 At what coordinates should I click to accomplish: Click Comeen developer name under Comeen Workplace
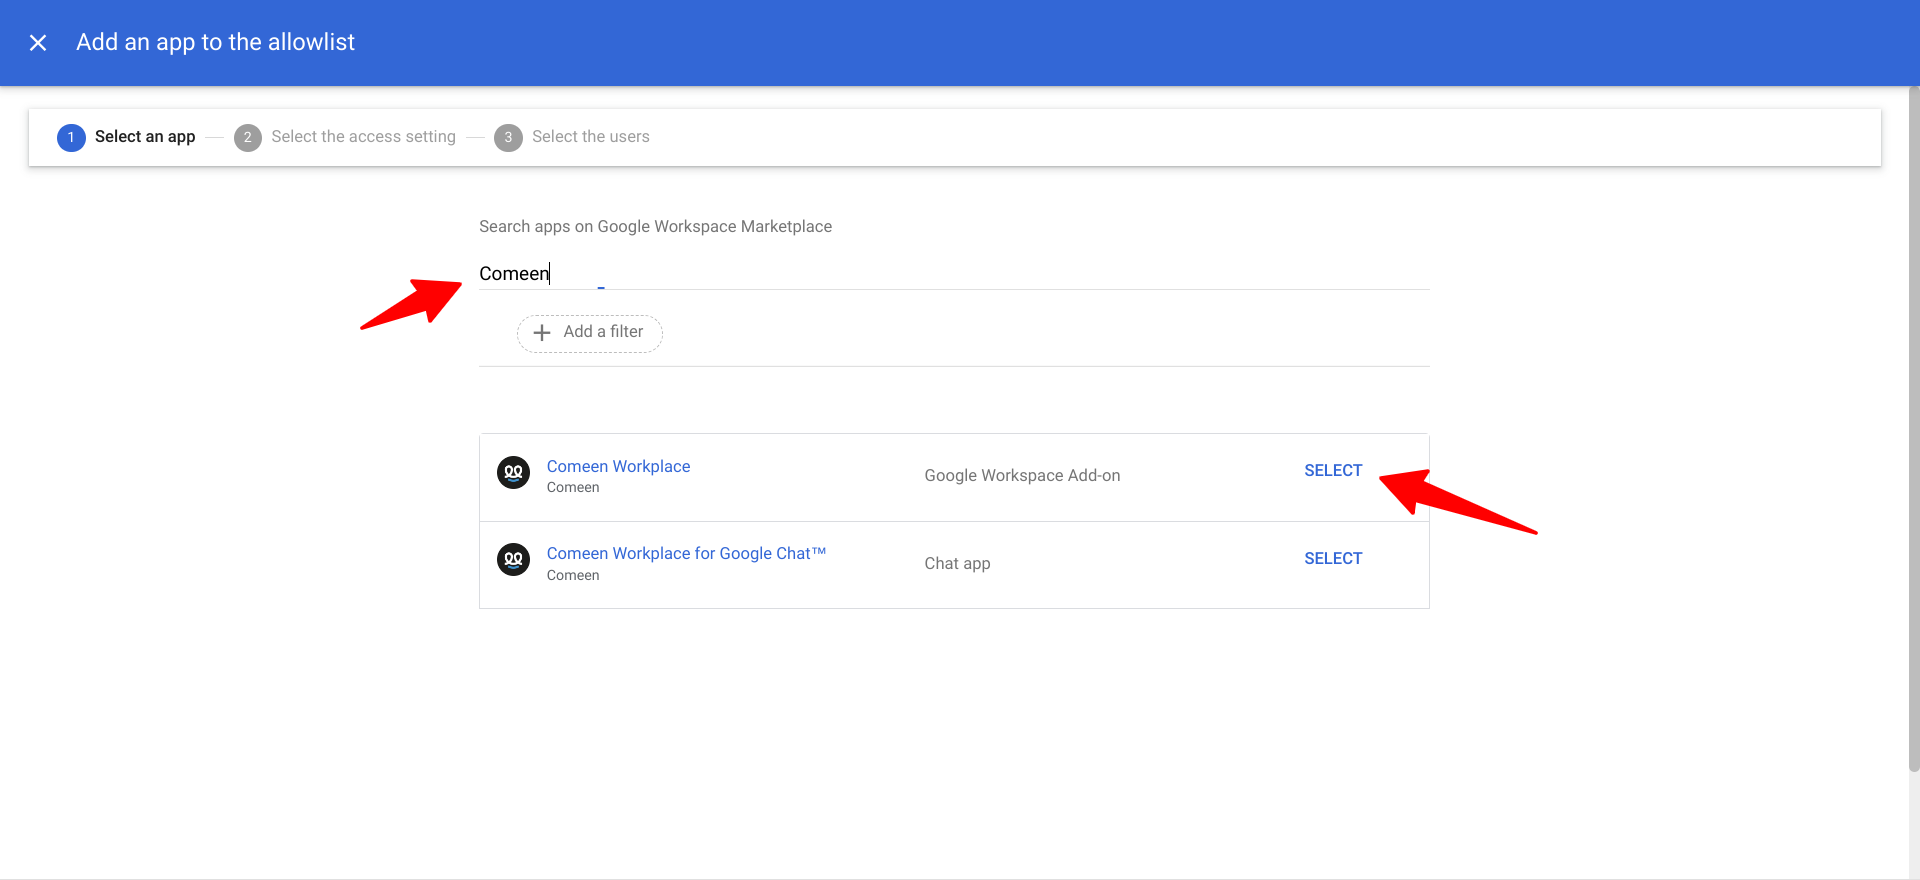(573, 488)
